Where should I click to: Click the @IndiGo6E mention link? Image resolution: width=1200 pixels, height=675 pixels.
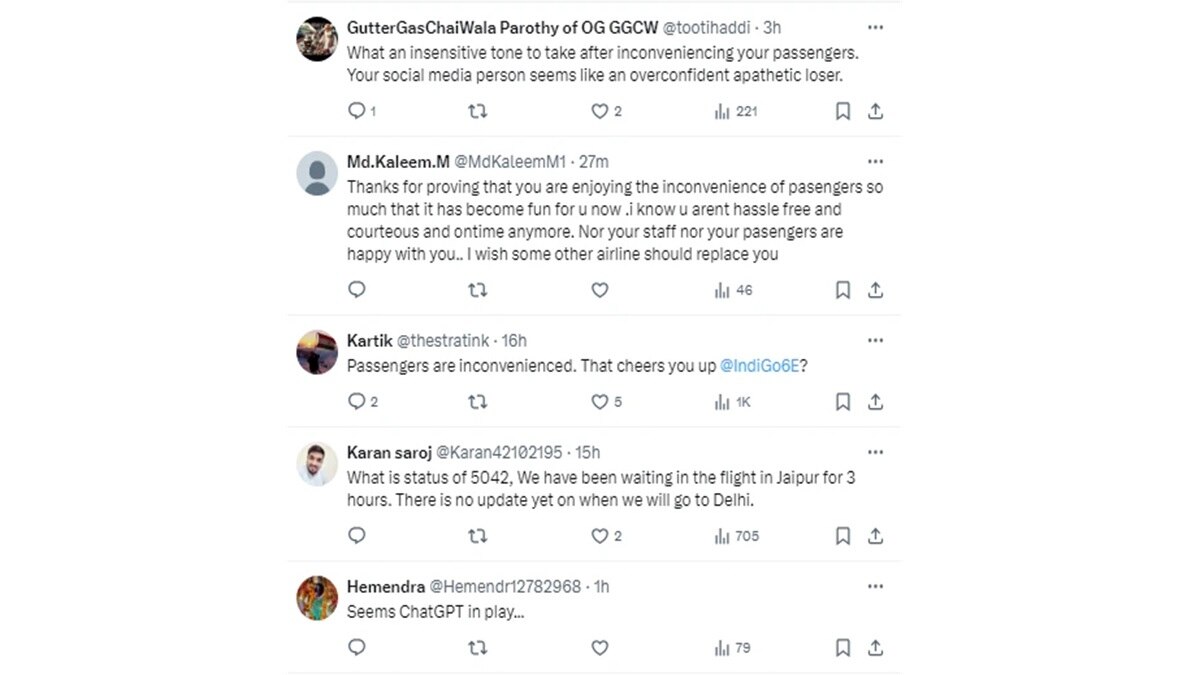[760, 366]
